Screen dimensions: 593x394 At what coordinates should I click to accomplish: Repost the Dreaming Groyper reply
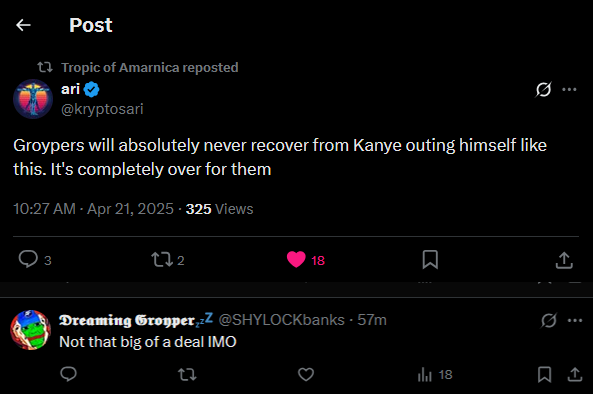coord(187,374)
